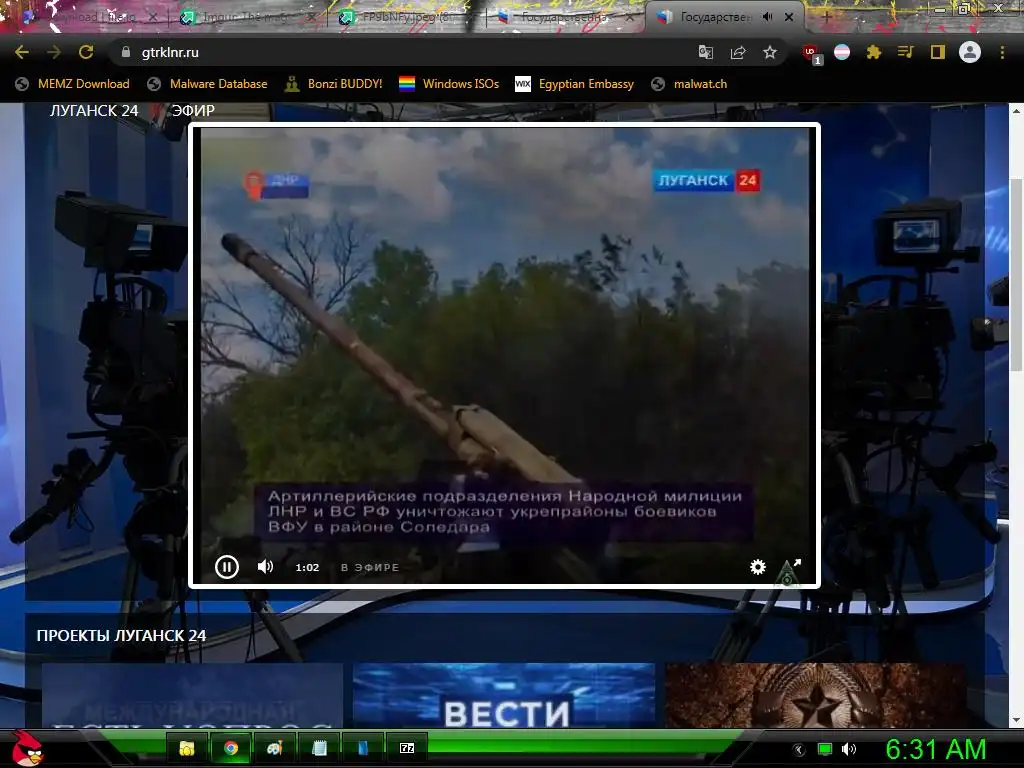The width and height of the screenshot is (1024, 768).
Task: Click the 6:31 AM clock
Action: pyautogui.click(x=936, y=750)
